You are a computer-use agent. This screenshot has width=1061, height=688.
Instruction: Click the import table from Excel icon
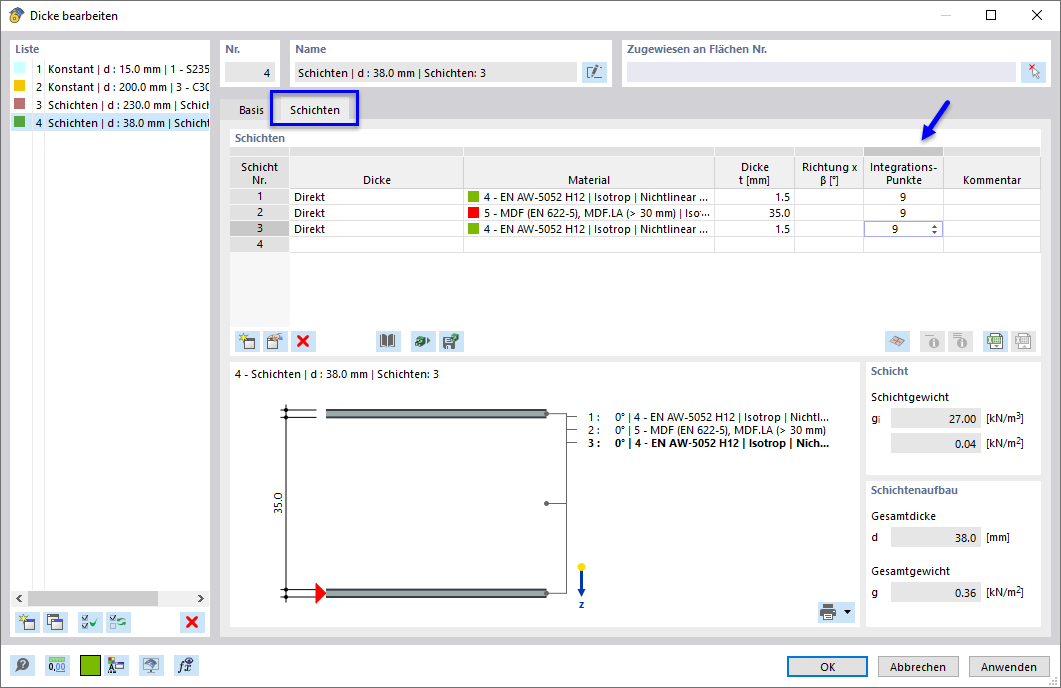(1023, 342)
